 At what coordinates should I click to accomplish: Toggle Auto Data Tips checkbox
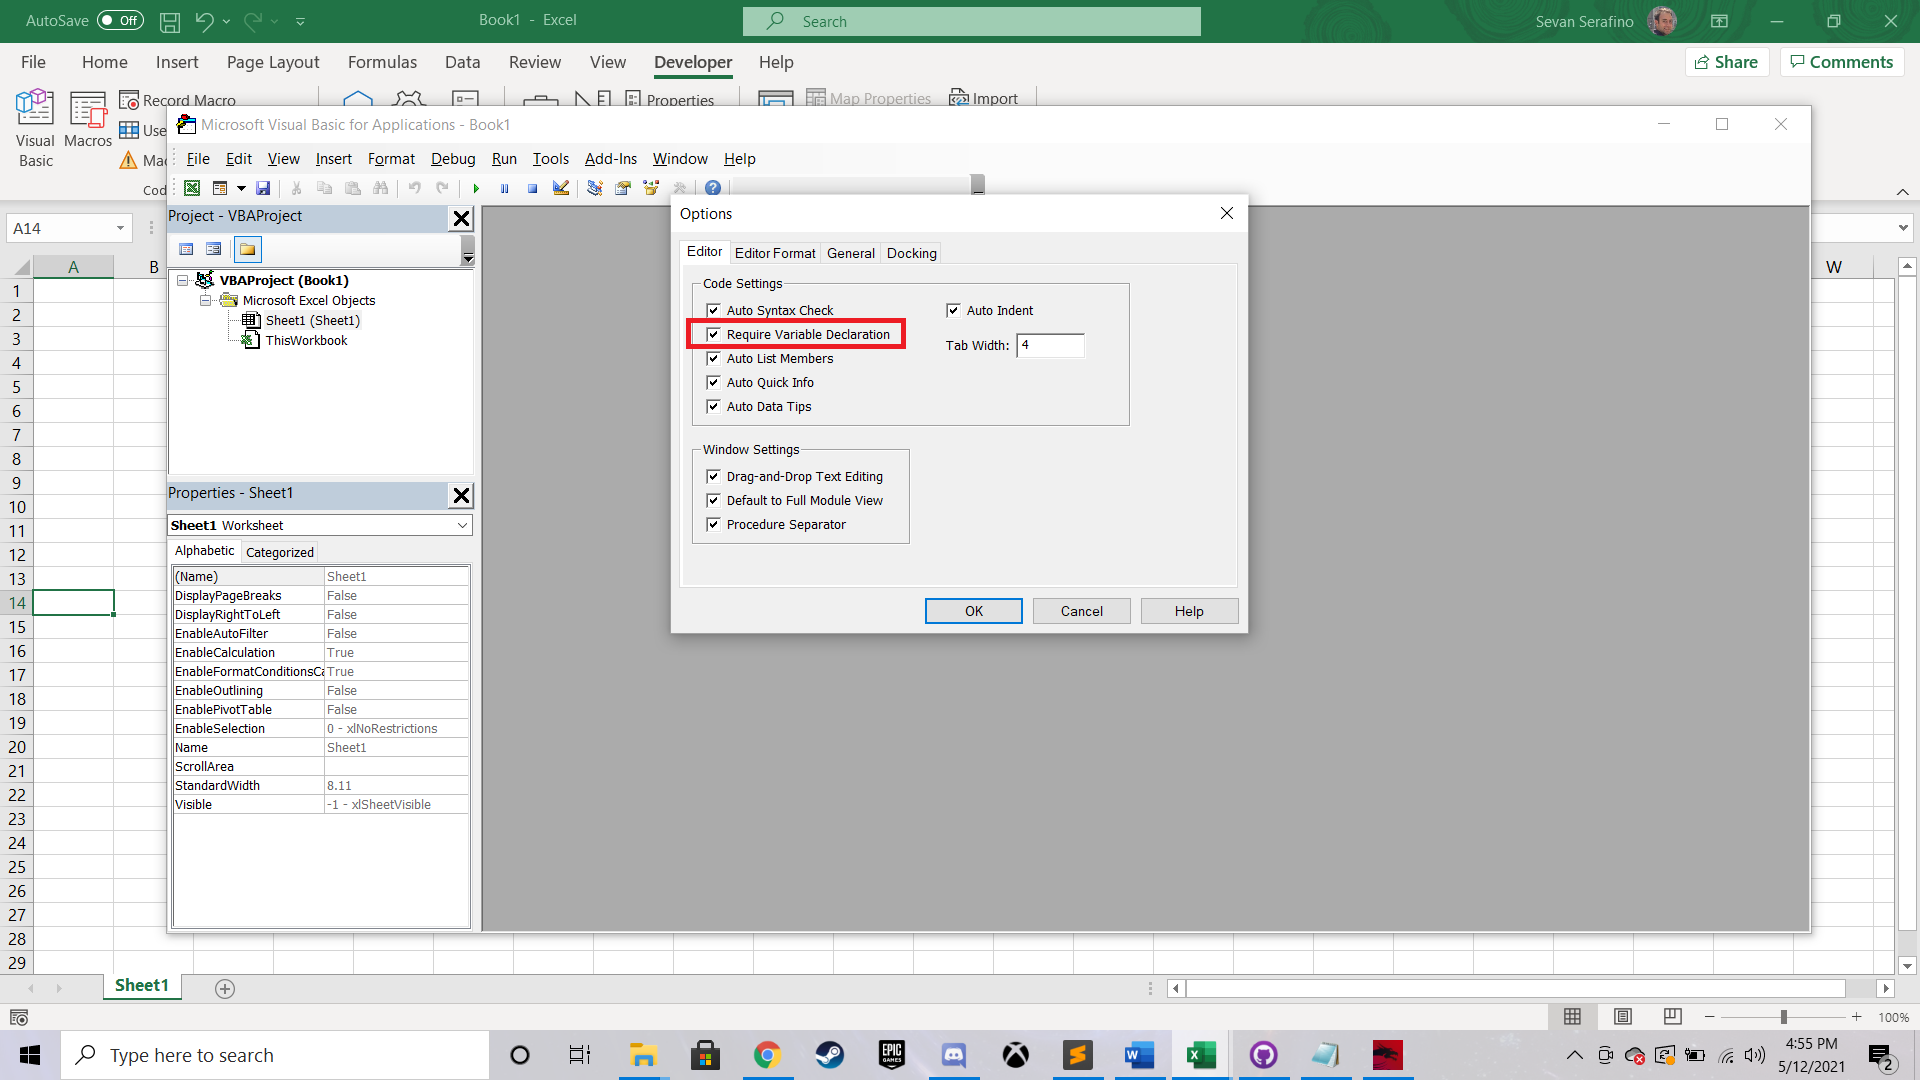click(x=713, y=406)
